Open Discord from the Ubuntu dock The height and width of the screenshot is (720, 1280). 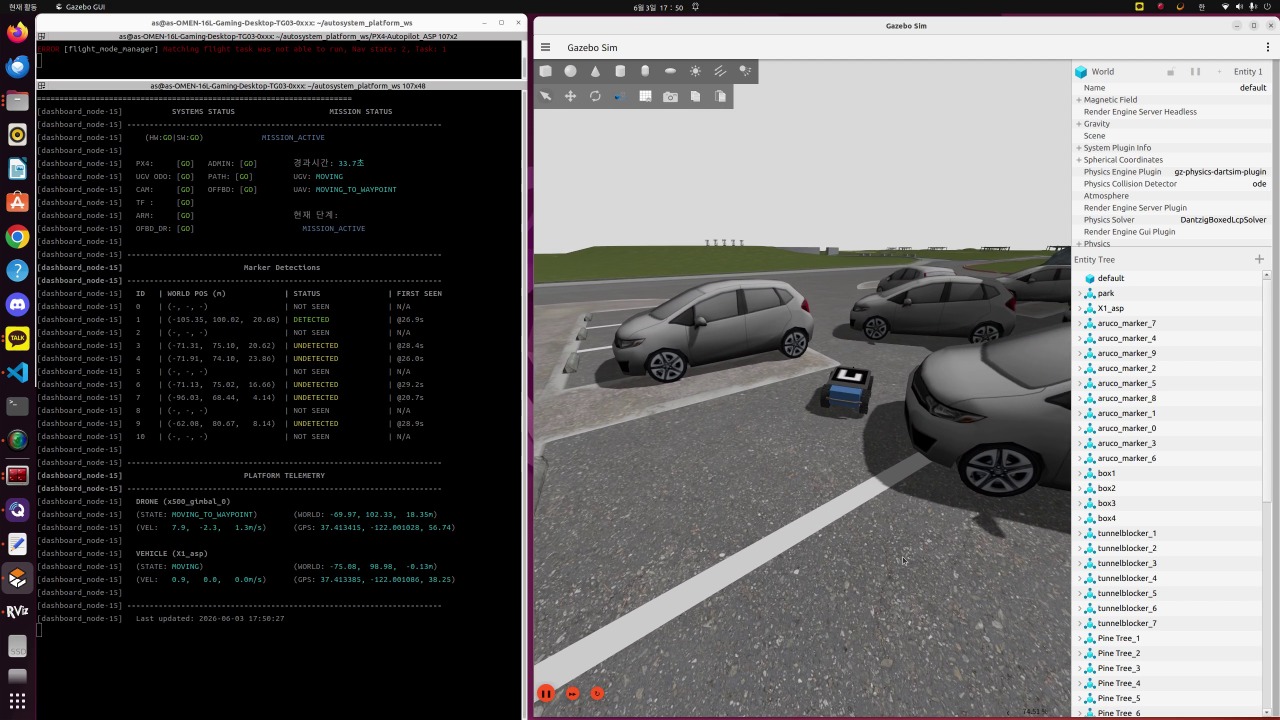[17, 304]
